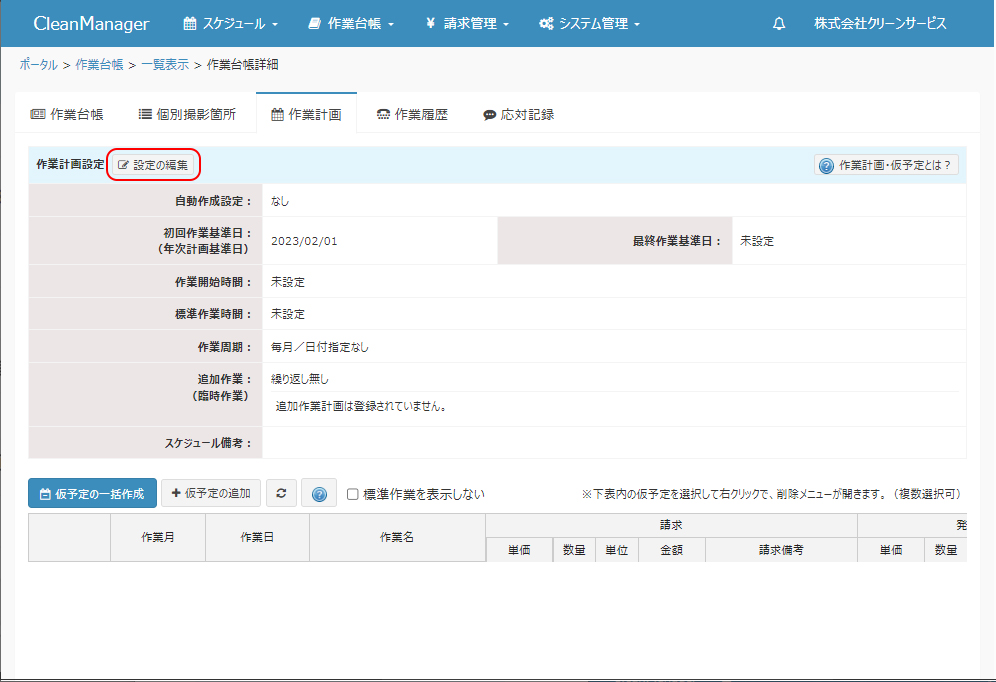The width and height of the screenshot is (996, 682).
Task: Switch to the 作業台帳 tab
Action: (67, 115)
